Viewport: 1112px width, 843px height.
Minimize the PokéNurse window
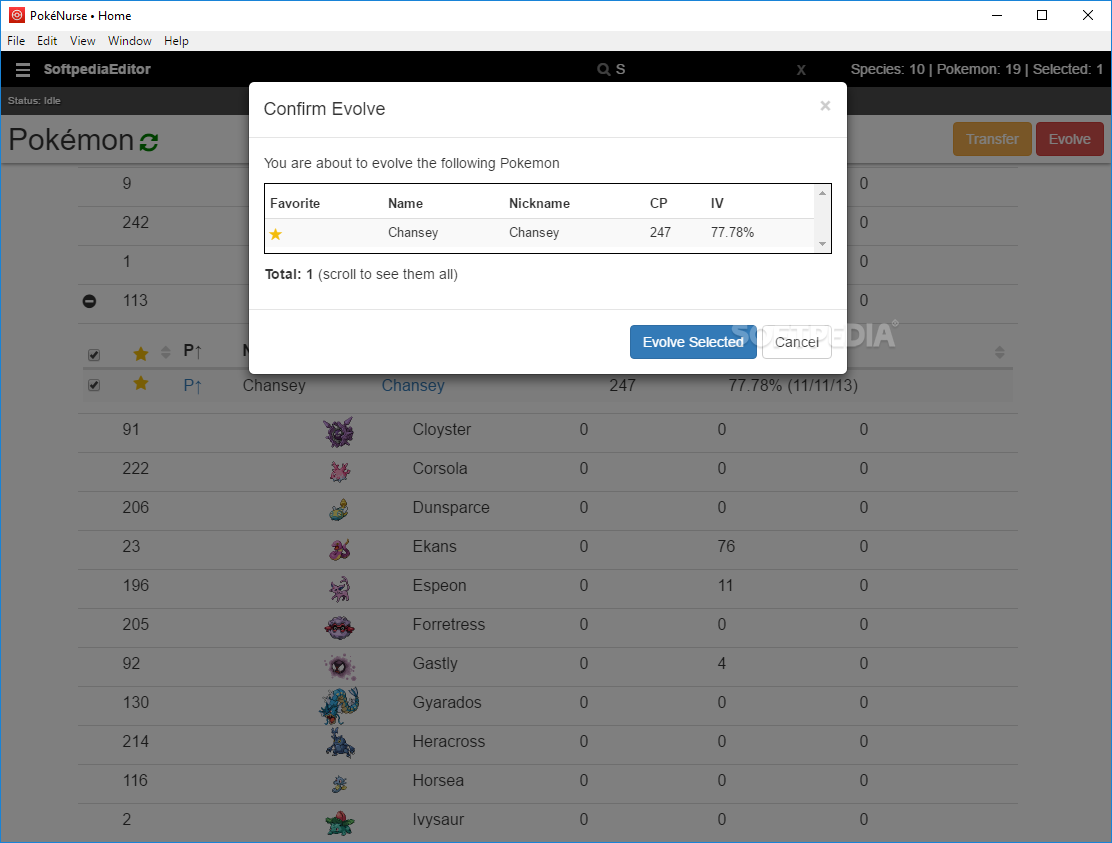(x=996, y=15)
